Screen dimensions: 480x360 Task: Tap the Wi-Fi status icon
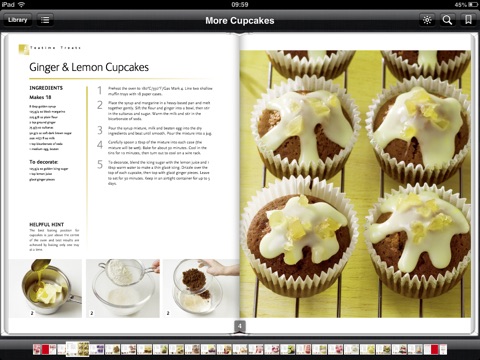pyautogui.click(x=22, y=4)
